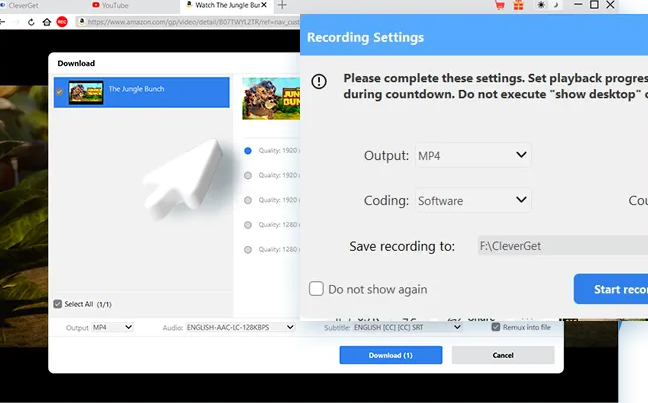Select the last Quality 1280 radio option
Image resolution: width=648 pixels, height=403 pixels.
click(x=248, y=250)
